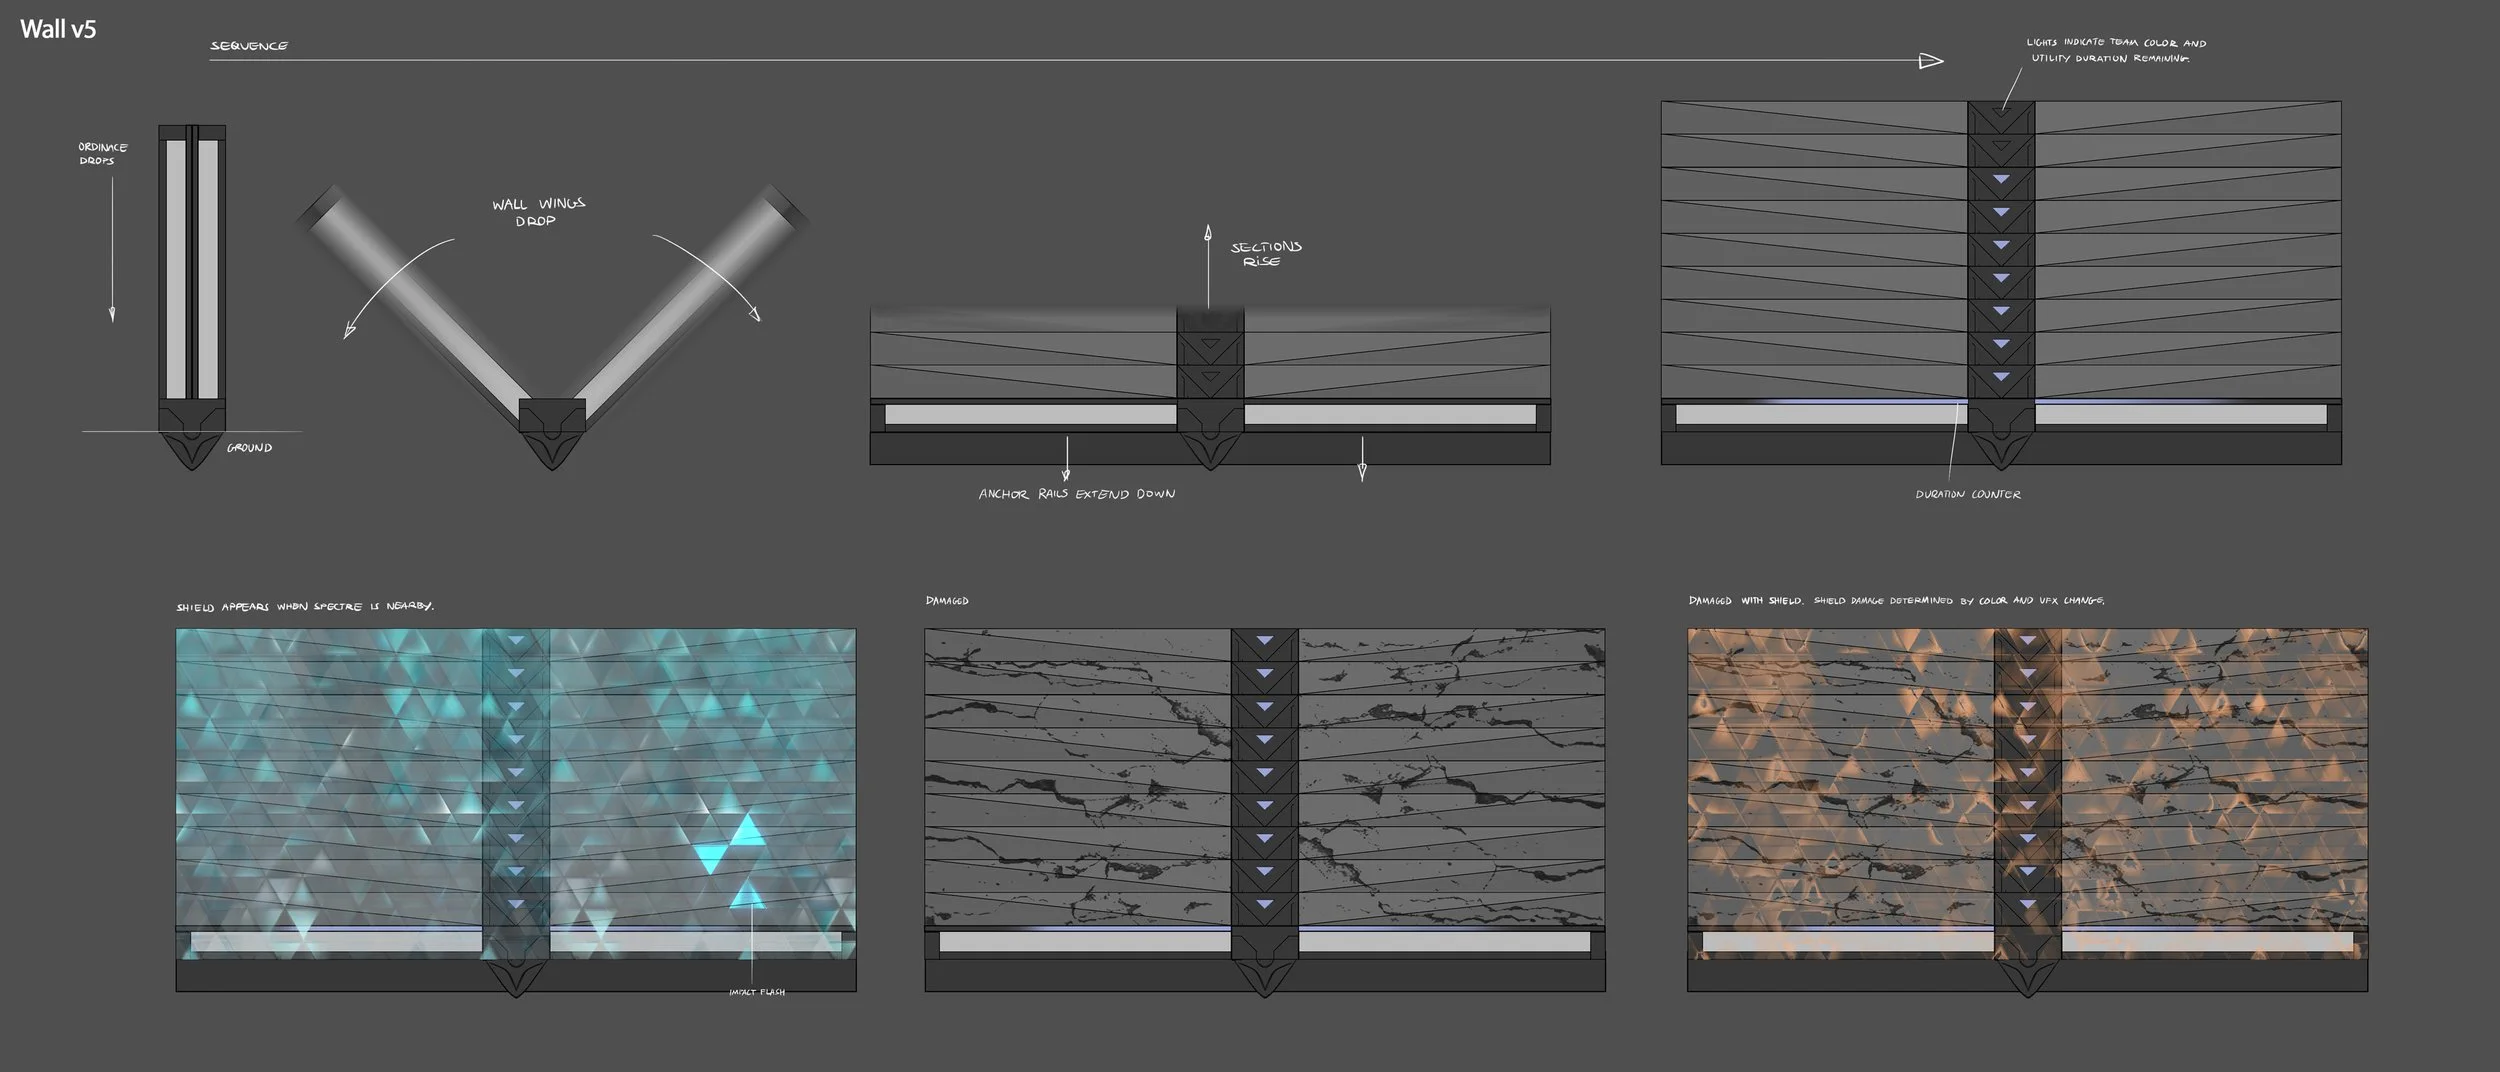The height and width of the screenshot is (1072, 2500).
Task: Click the Anchor Rails Extend Down note
Action: 1077,494
